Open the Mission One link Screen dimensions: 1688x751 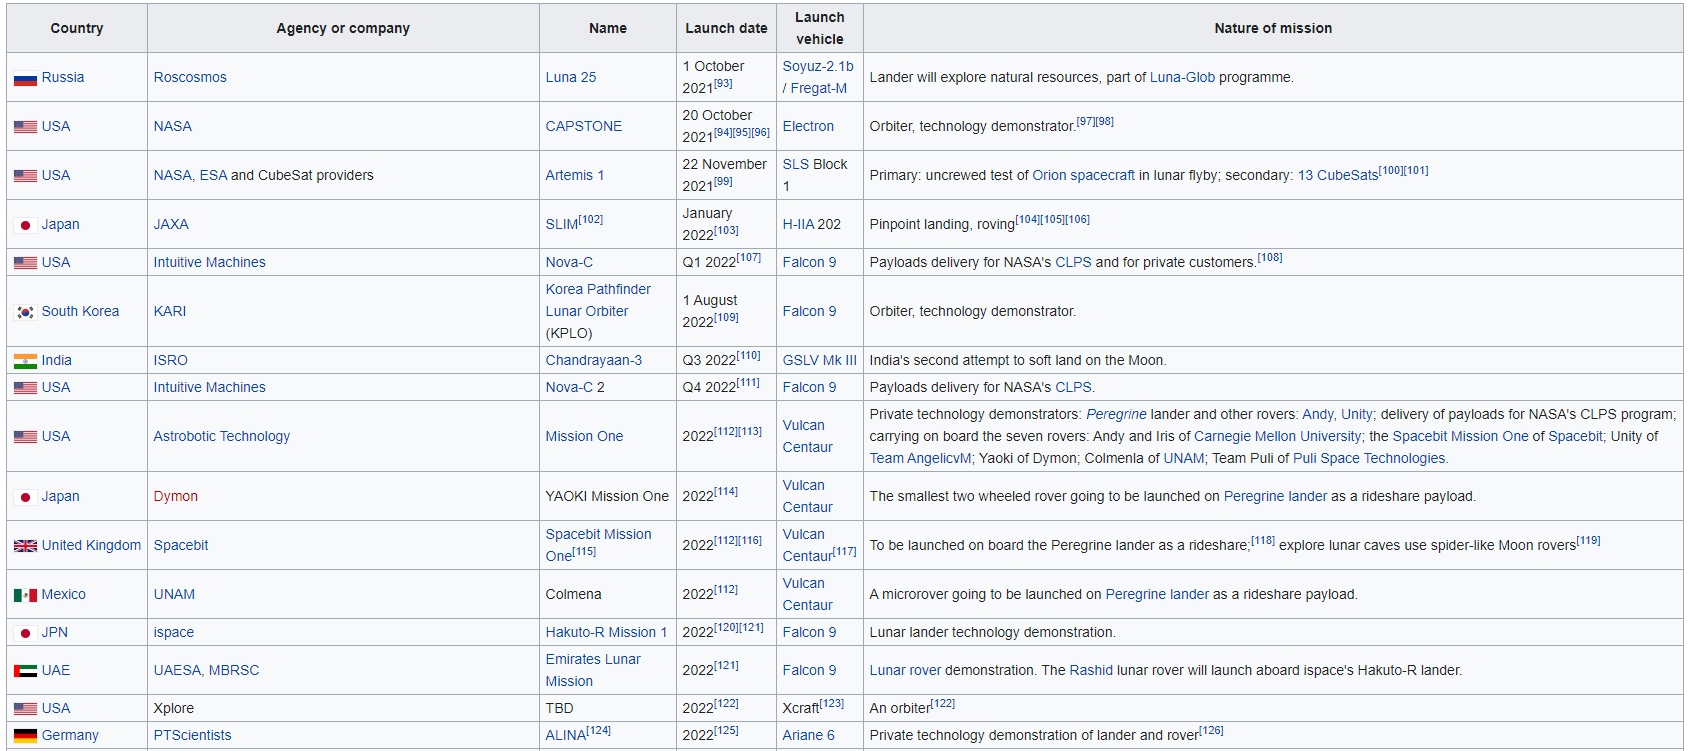(x=584, y=436)
